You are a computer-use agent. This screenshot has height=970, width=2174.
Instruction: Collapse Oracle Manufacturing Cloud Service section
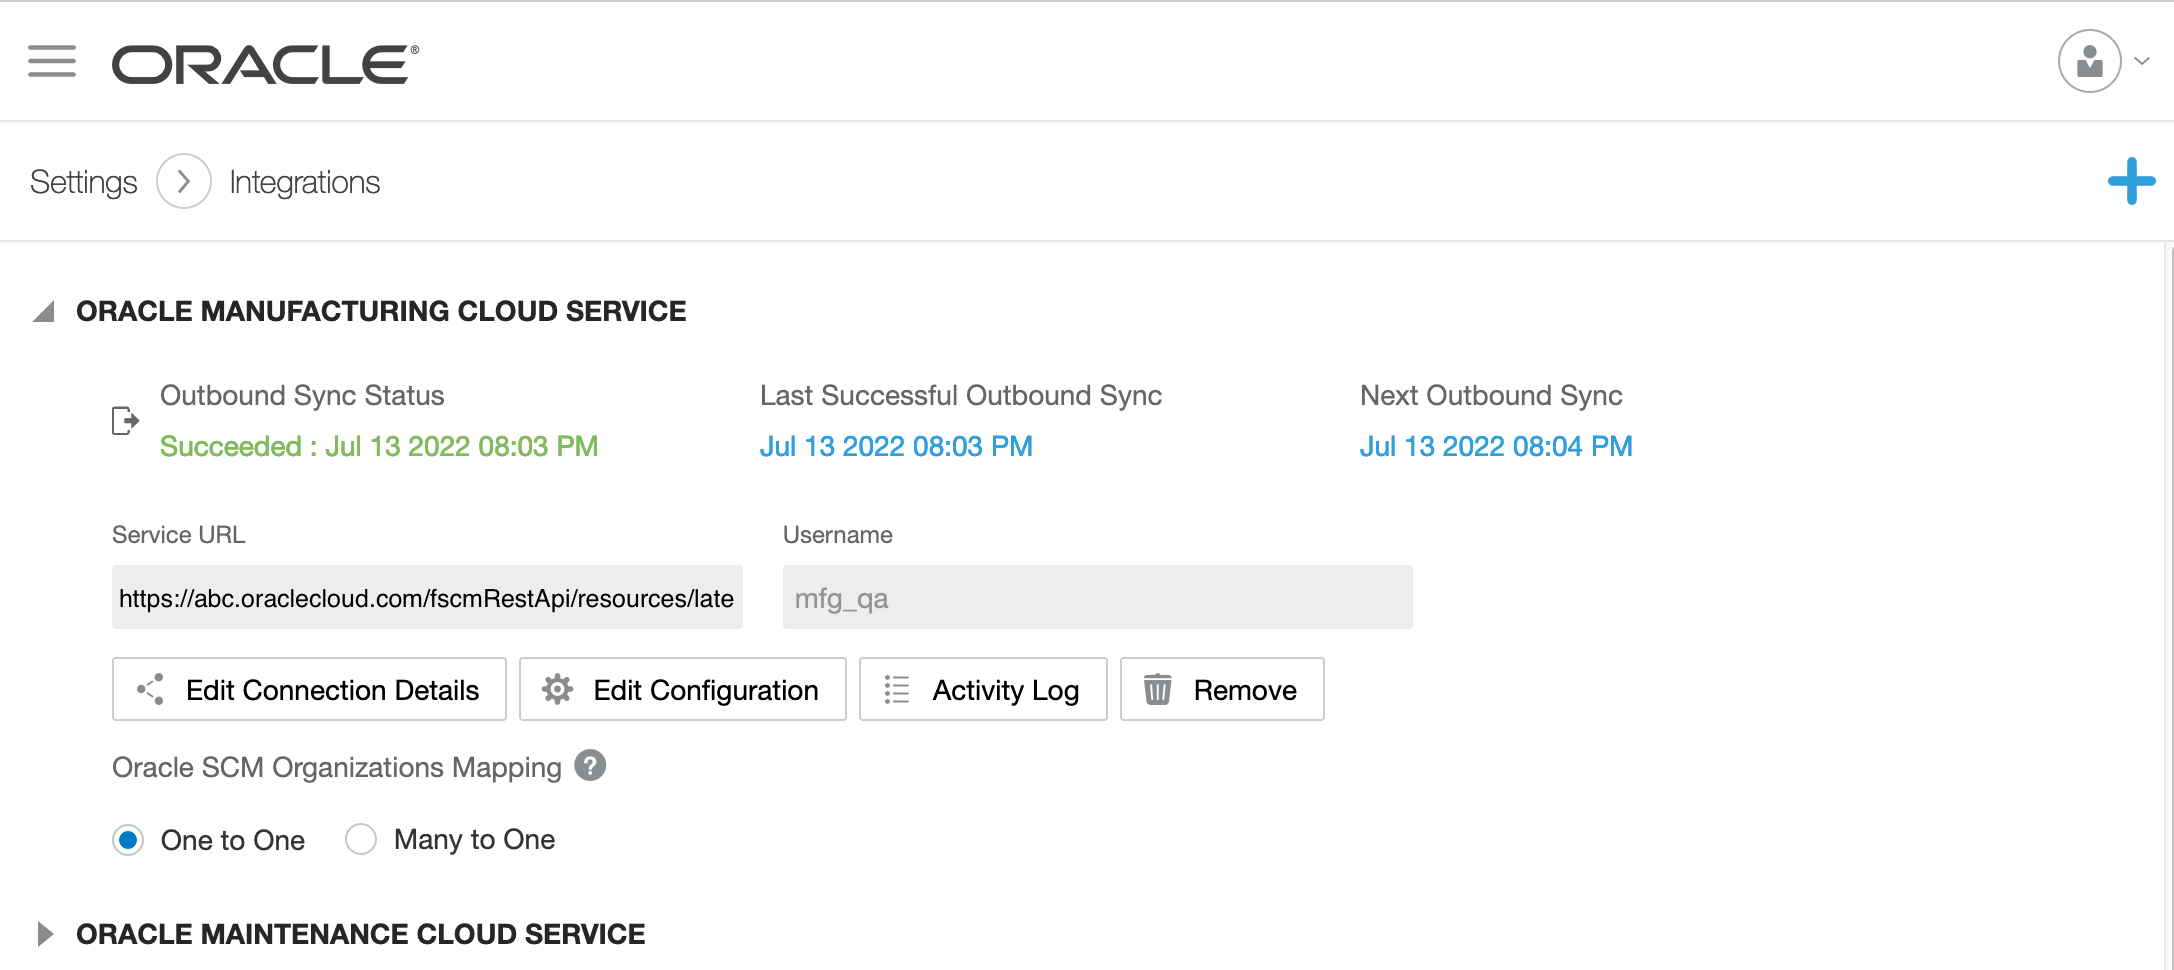(x=44, y=312)
